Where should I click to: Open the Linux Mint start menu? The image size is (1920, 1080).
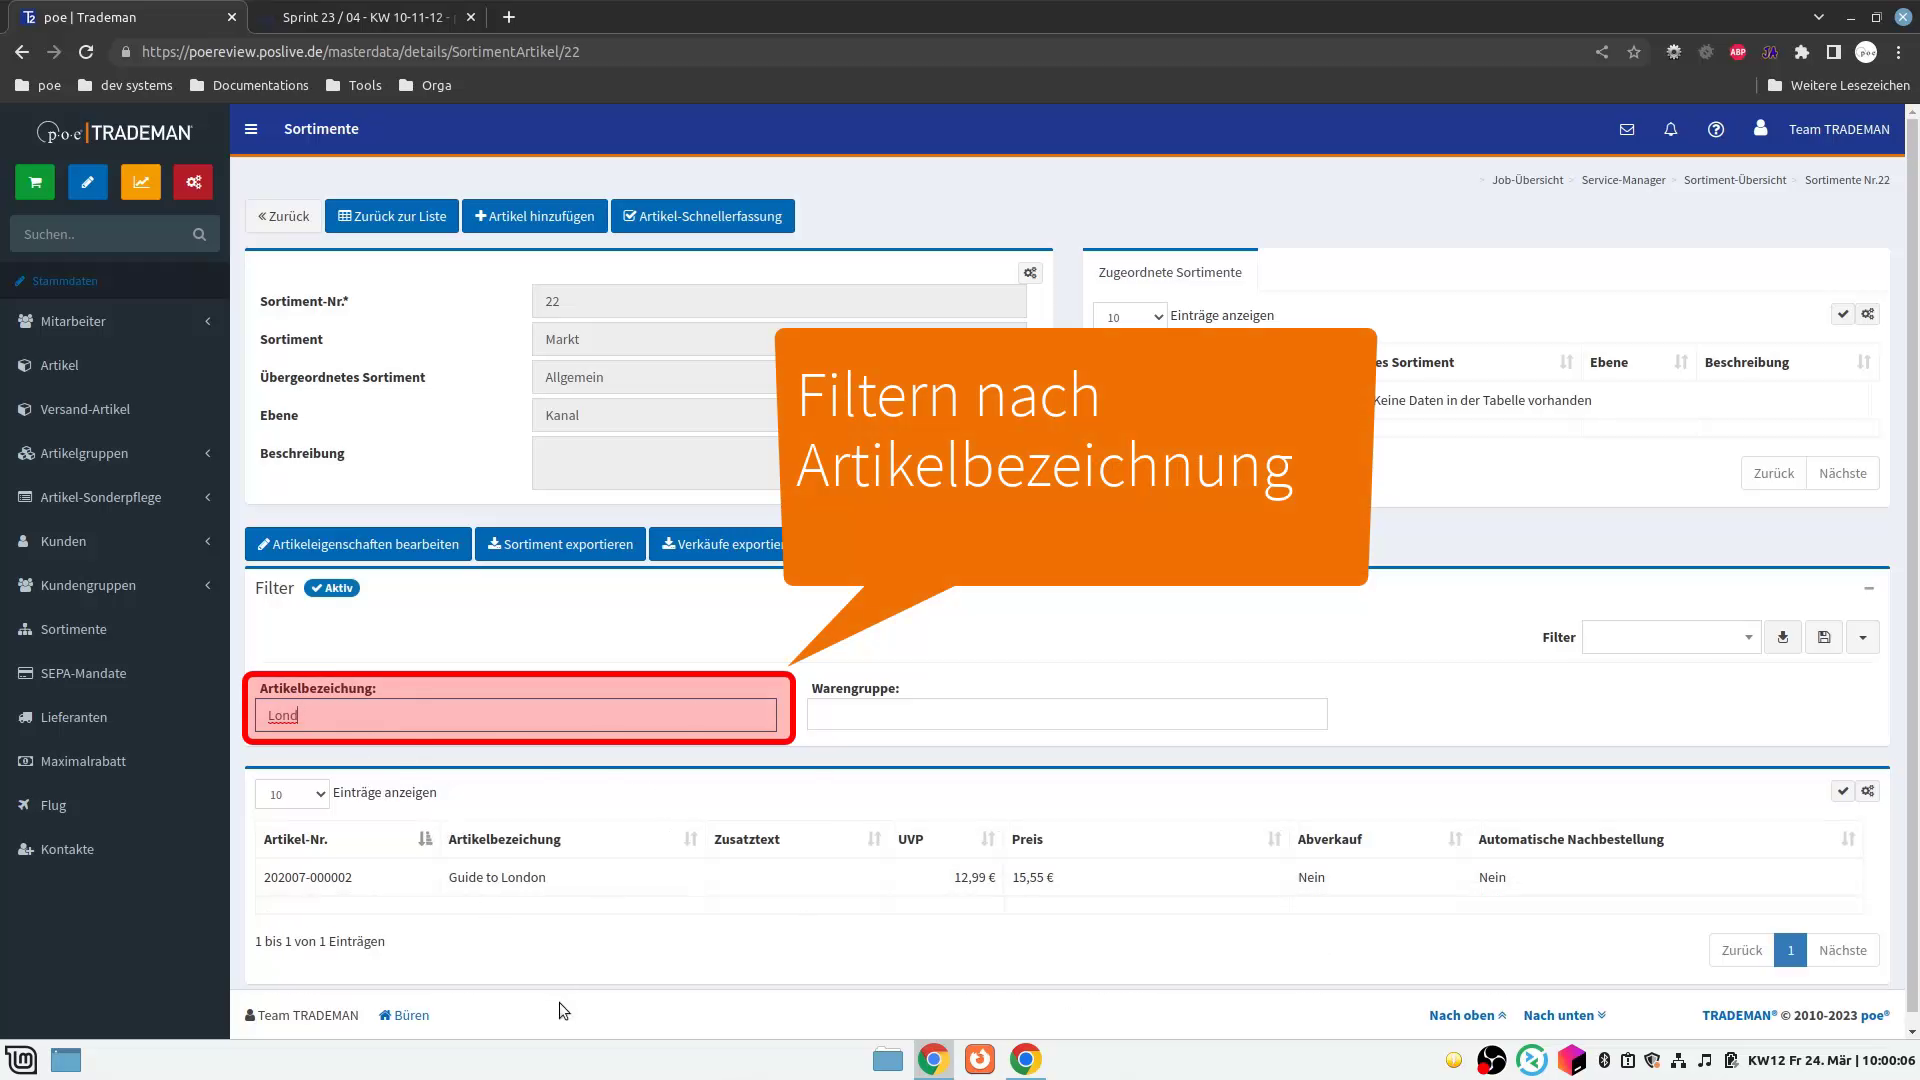point(21,1059)
